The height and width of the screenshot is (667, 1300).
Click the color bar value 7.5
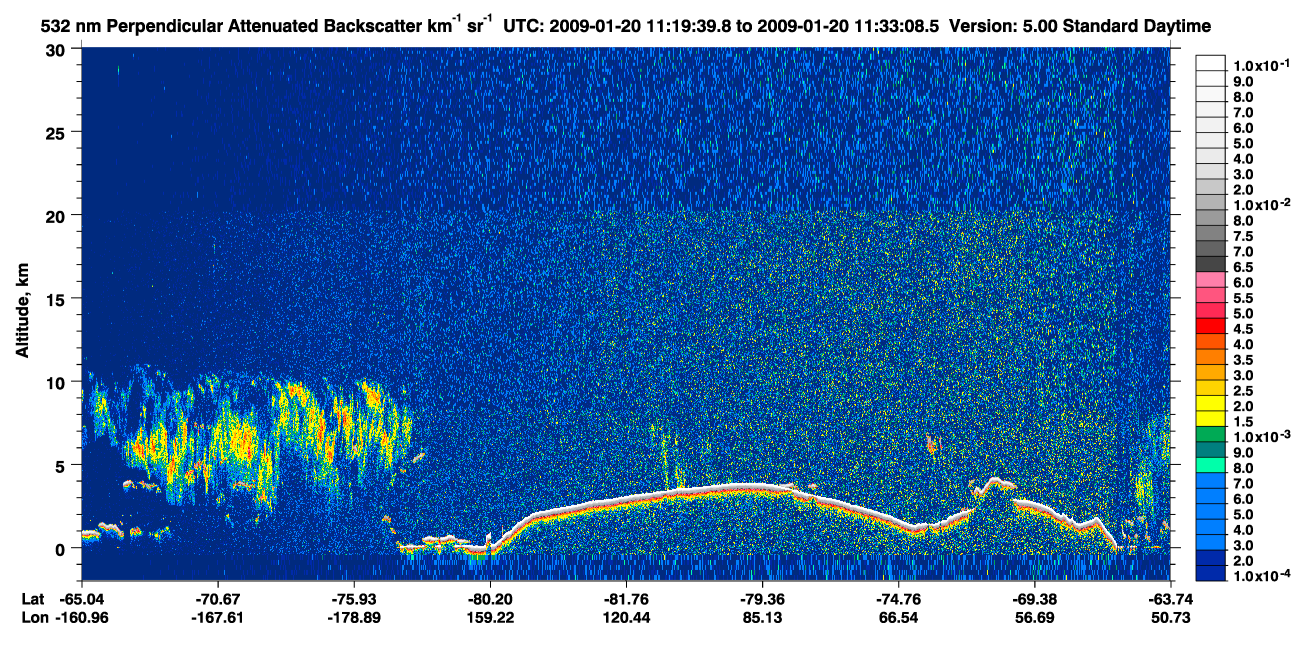1245,236
